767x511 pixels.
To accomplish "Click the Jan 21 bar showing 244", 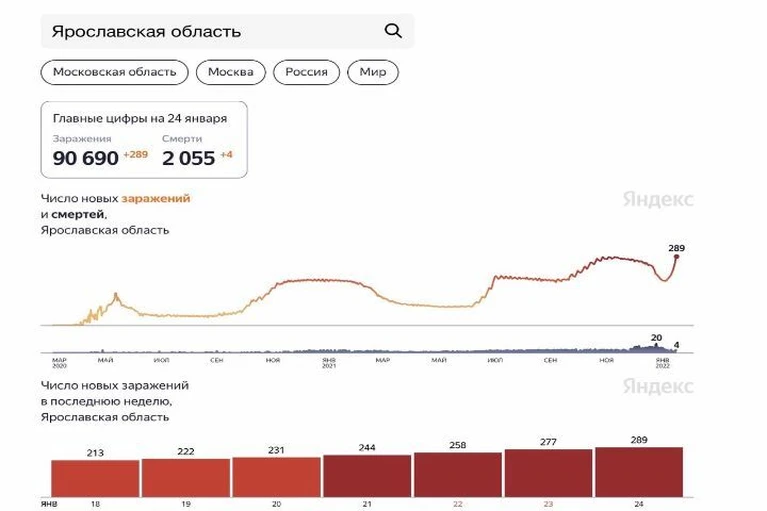I will pos(367,476).
